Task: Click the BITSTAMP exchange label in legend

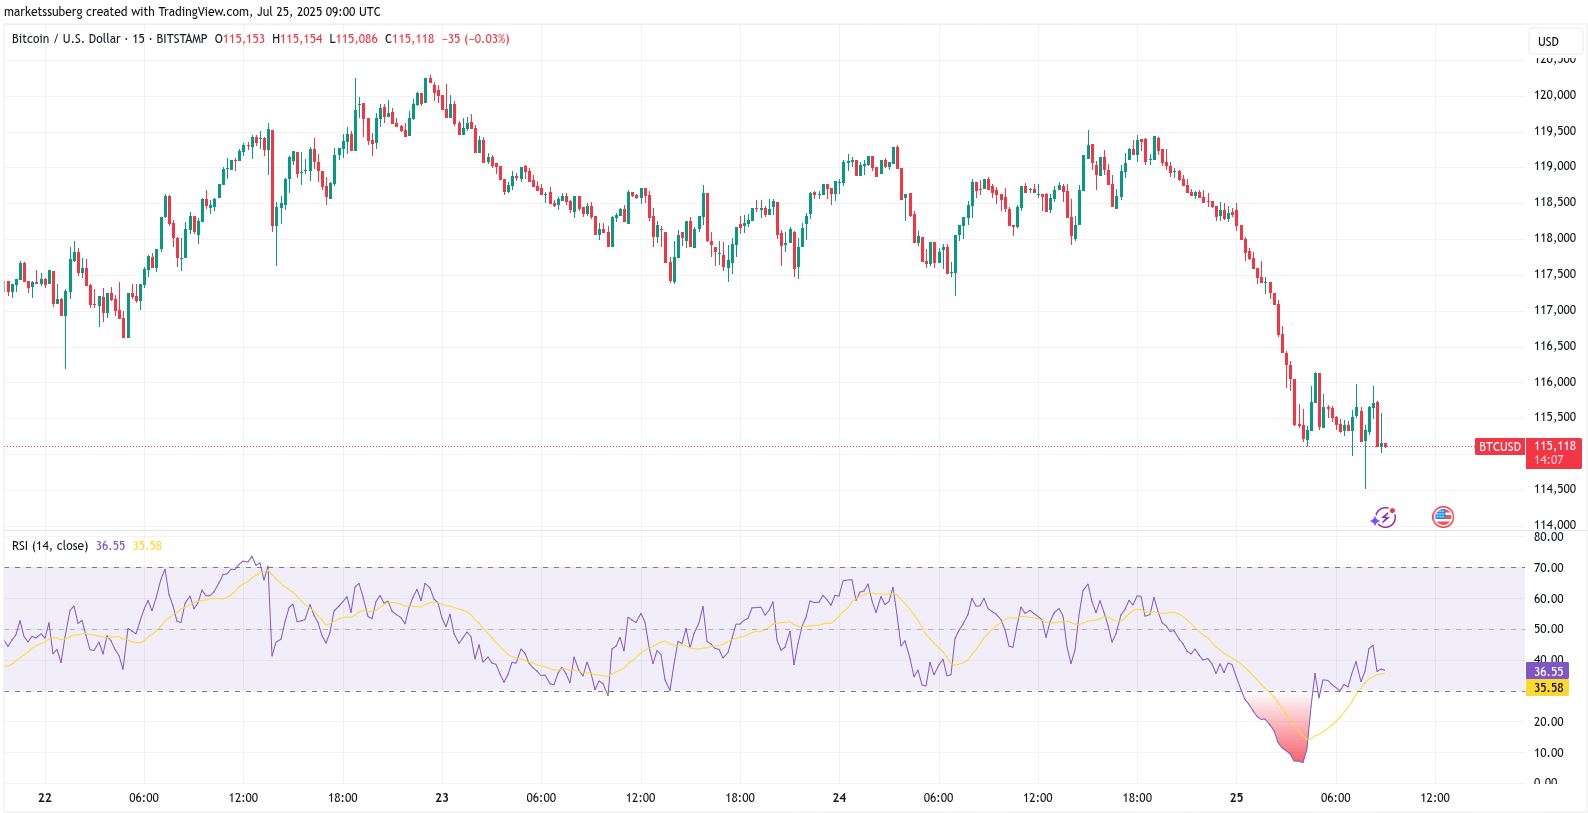Action: 182,39
